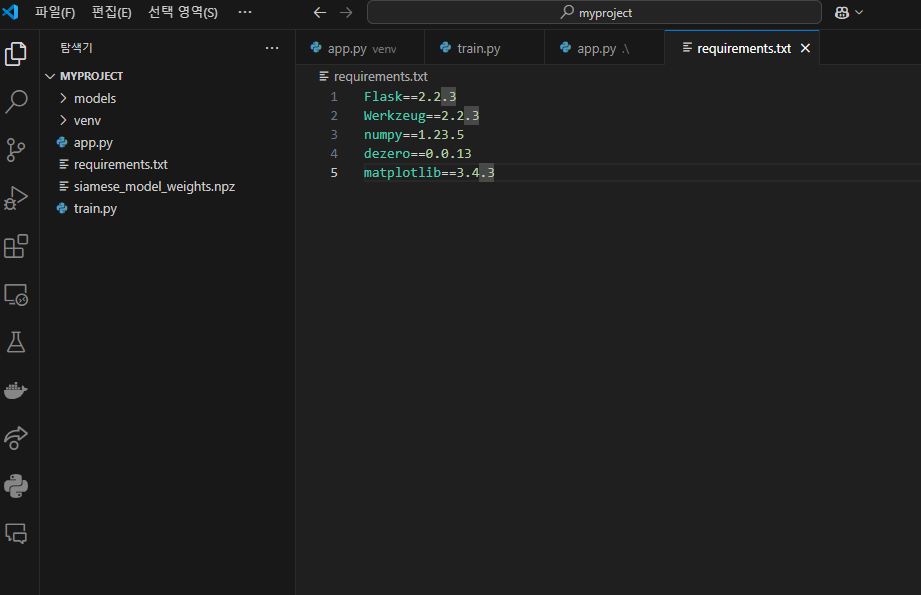This screenshot has width=921, height=595.
Task: Open the Python extension panel
Action: click(x=16, y=486)
